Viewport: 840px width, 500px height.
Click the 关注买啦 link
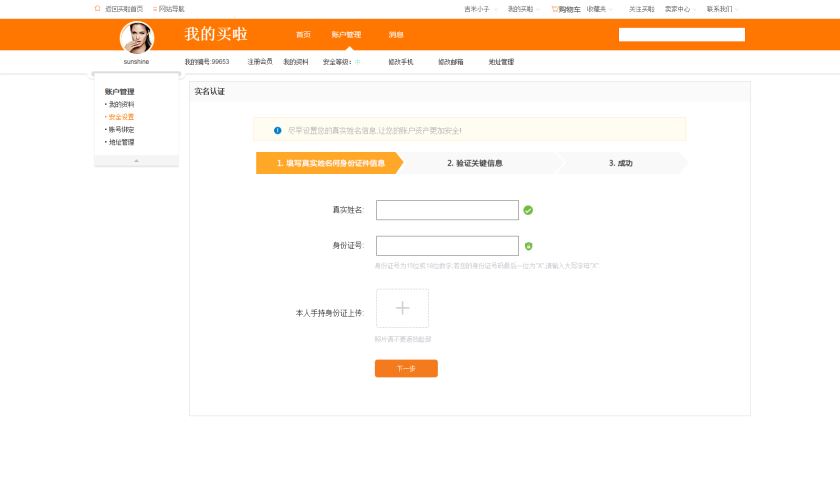point(641,9)
